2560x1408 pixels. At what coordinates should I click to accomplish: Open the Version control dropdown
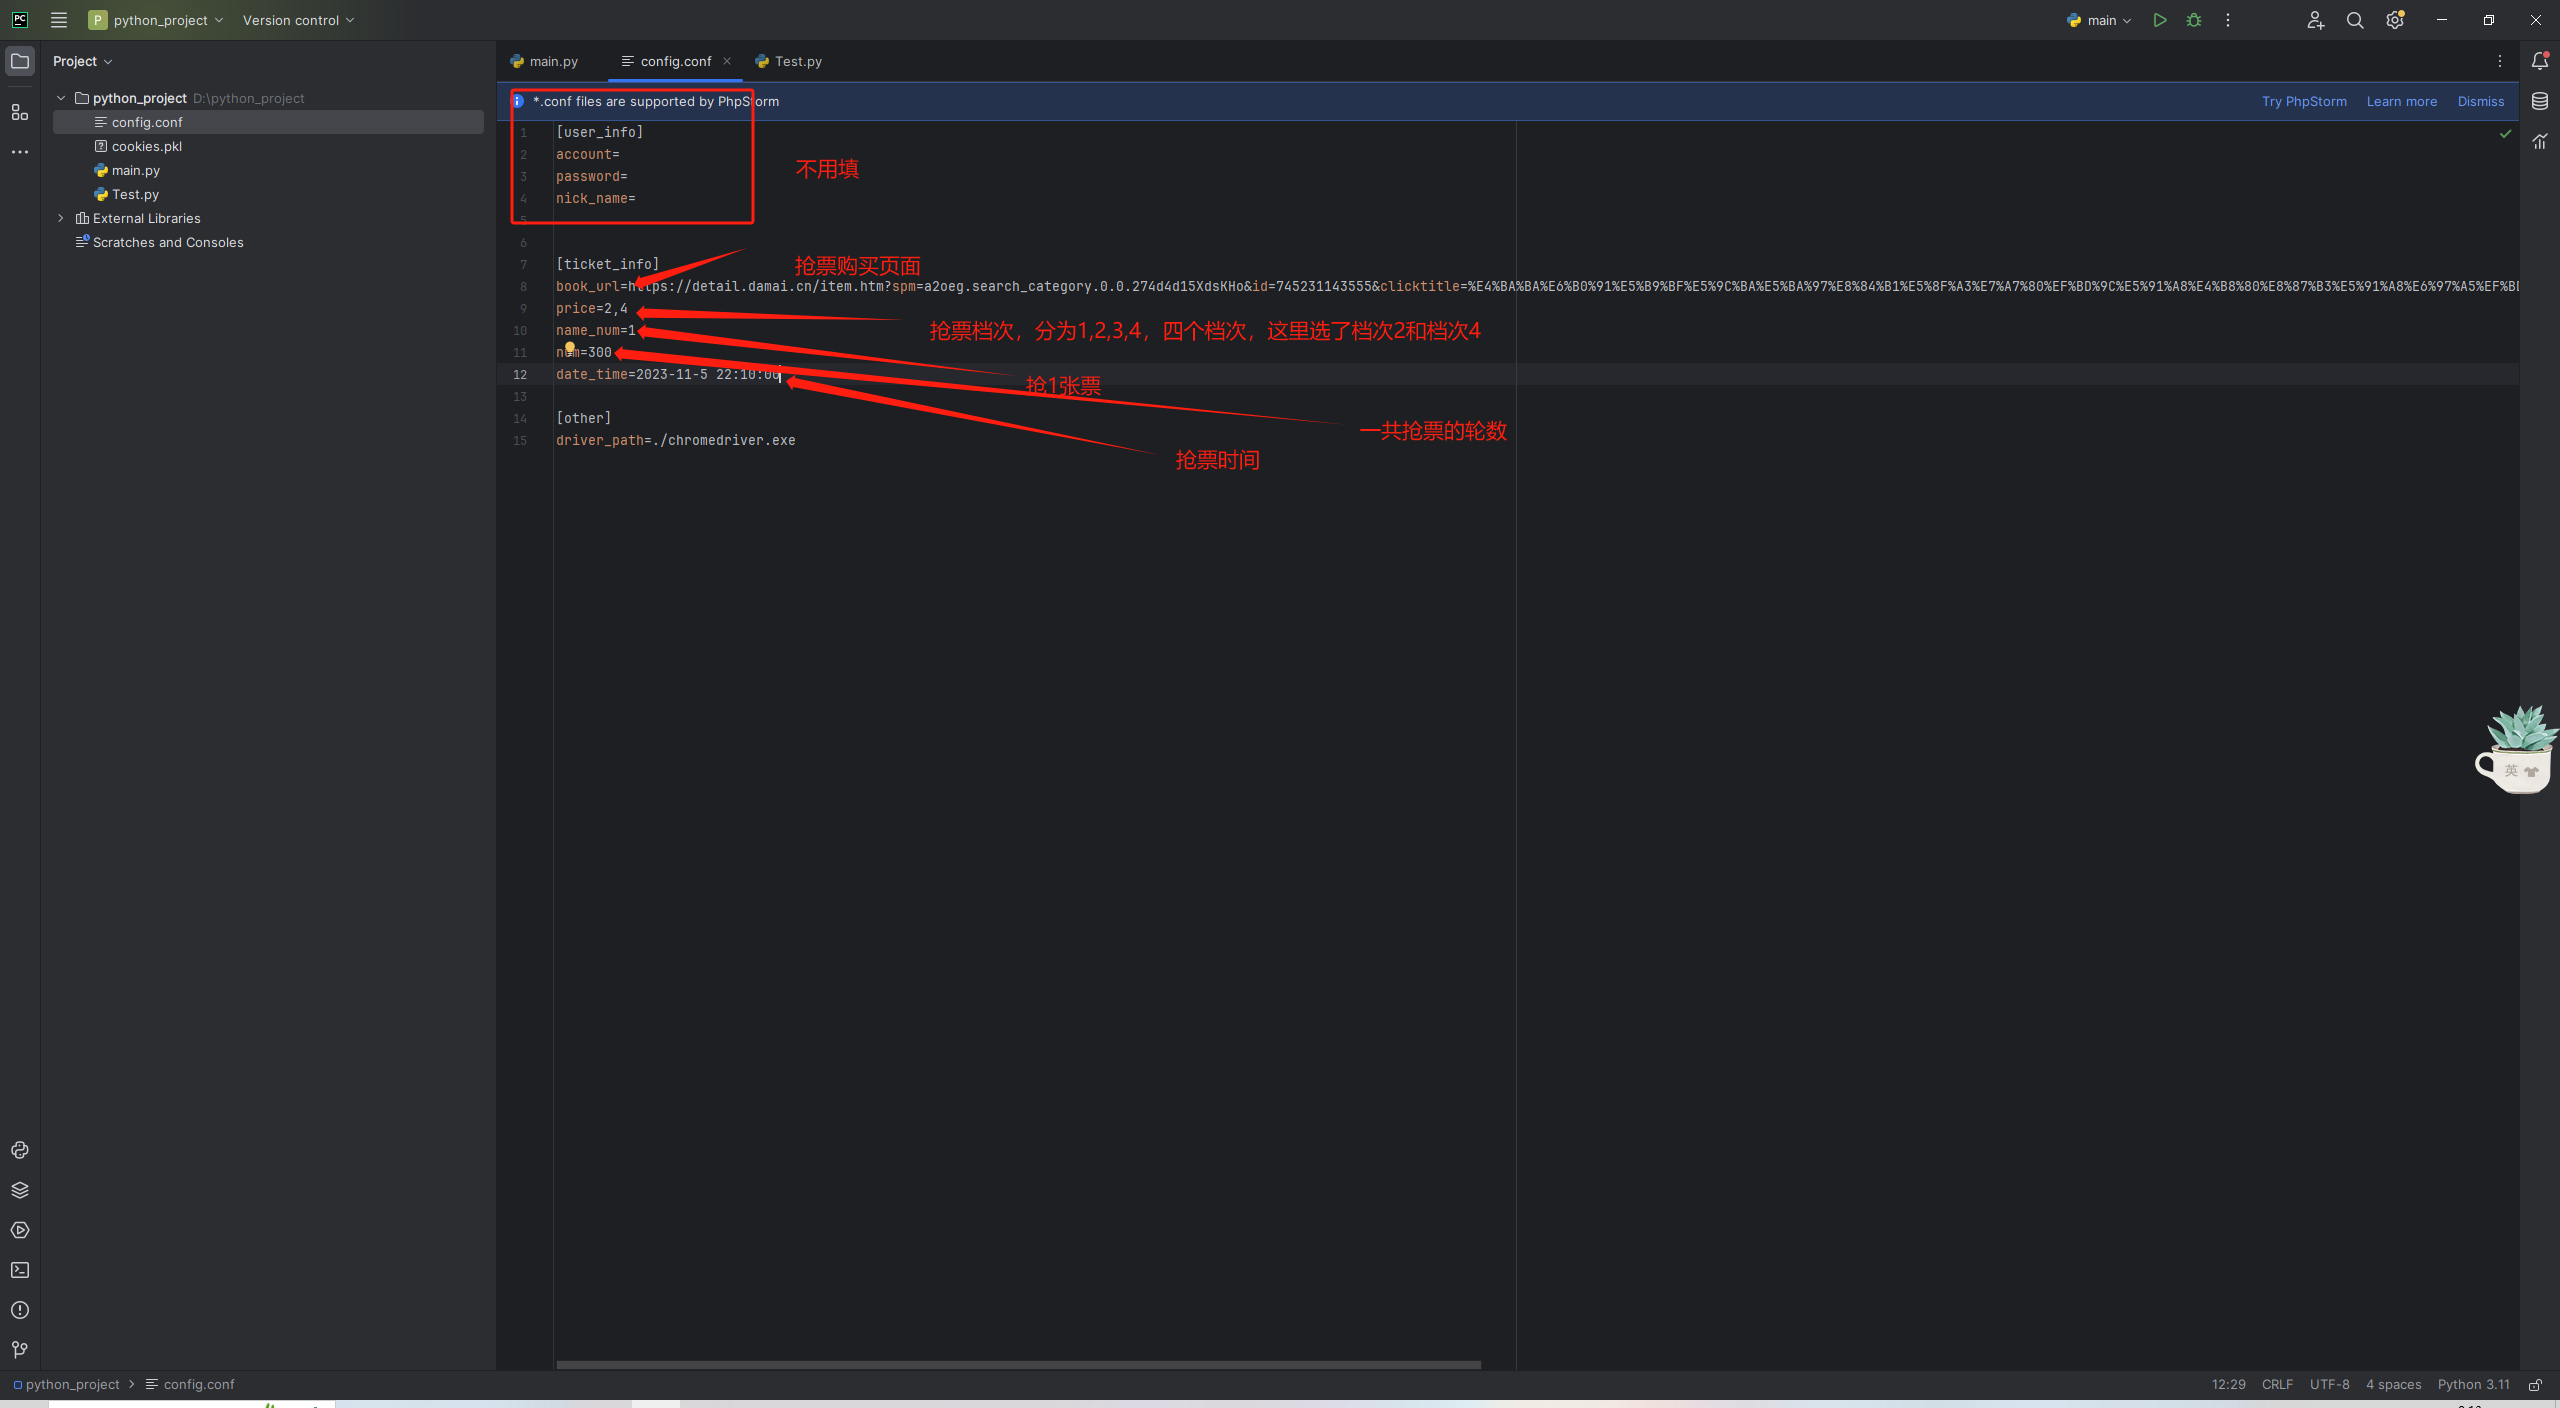[298, 20]
